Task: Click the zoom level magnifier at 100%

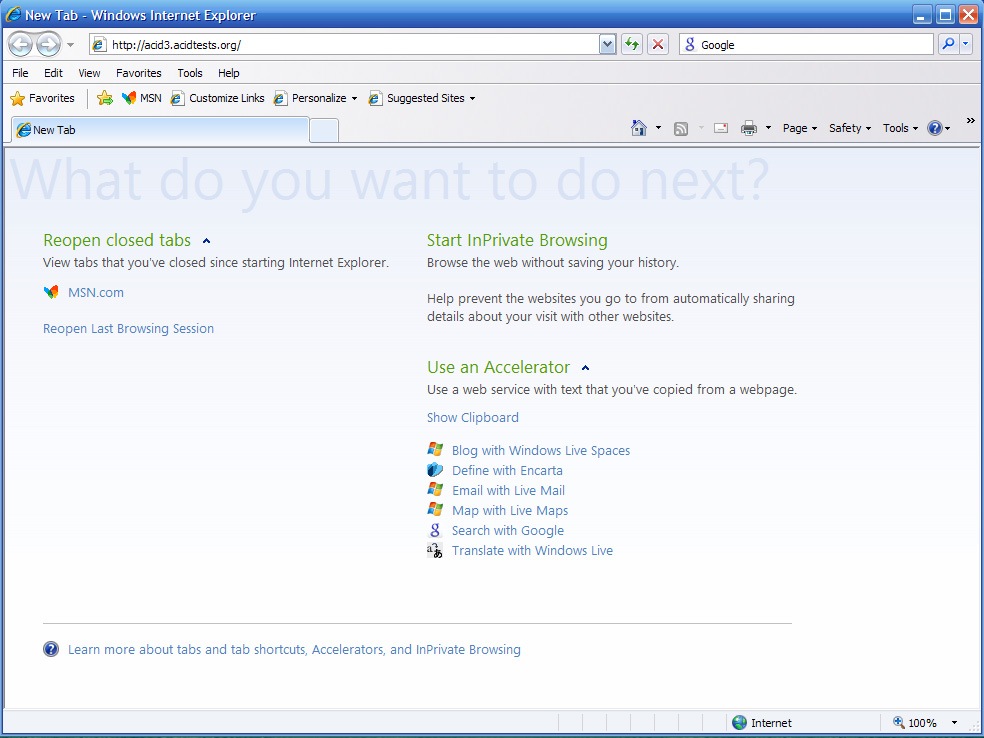Action: point(899,723)
